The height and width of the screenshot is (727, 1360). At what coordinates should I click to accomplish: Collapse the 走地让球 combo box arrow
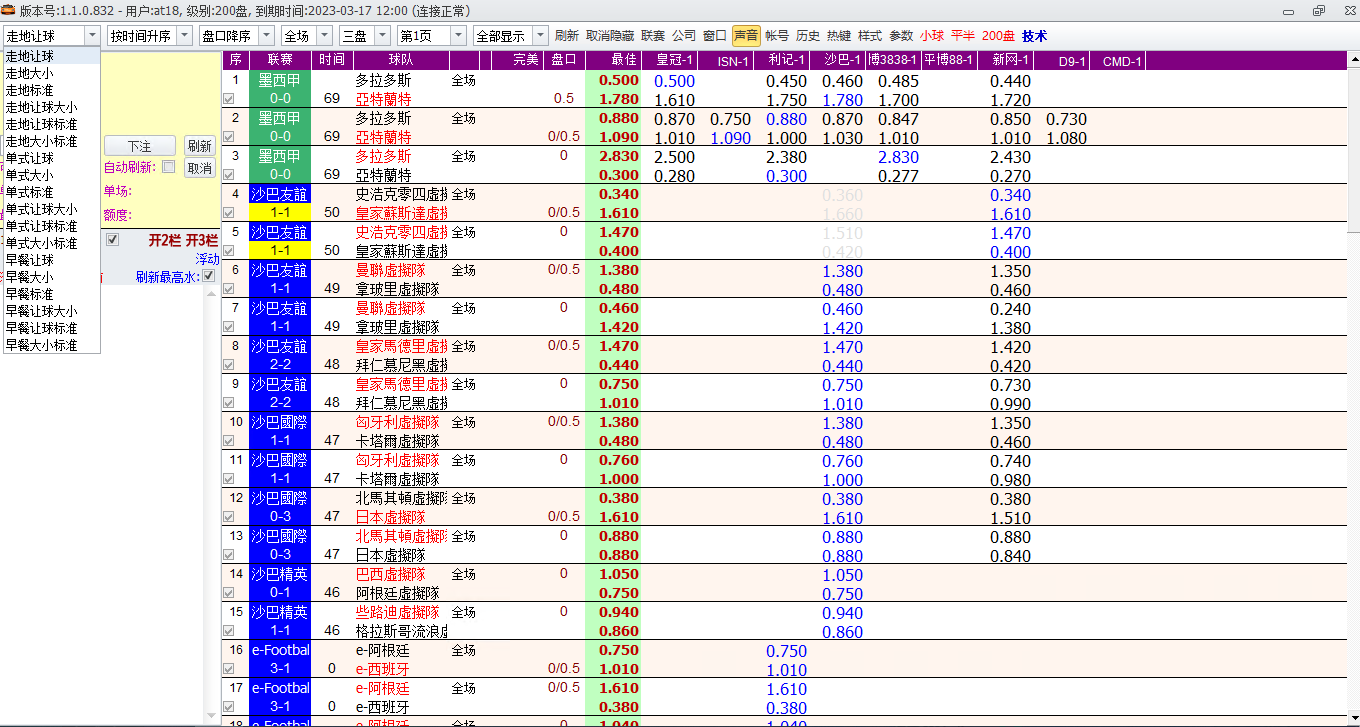(x=92, y=36)
